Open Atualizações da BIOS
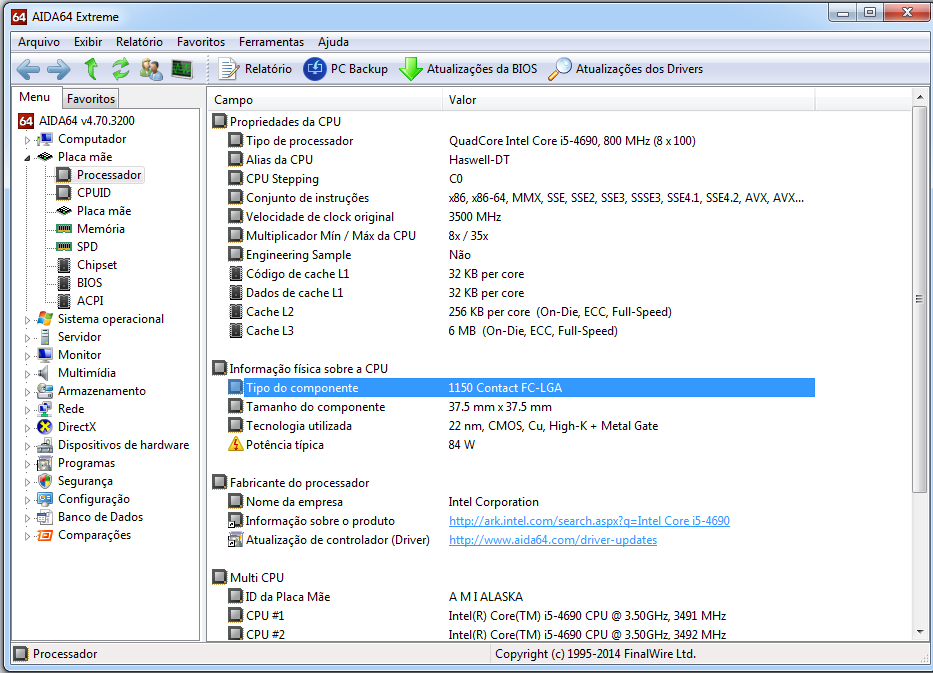The width and height of the screenshot is (933, 673). 468,69
